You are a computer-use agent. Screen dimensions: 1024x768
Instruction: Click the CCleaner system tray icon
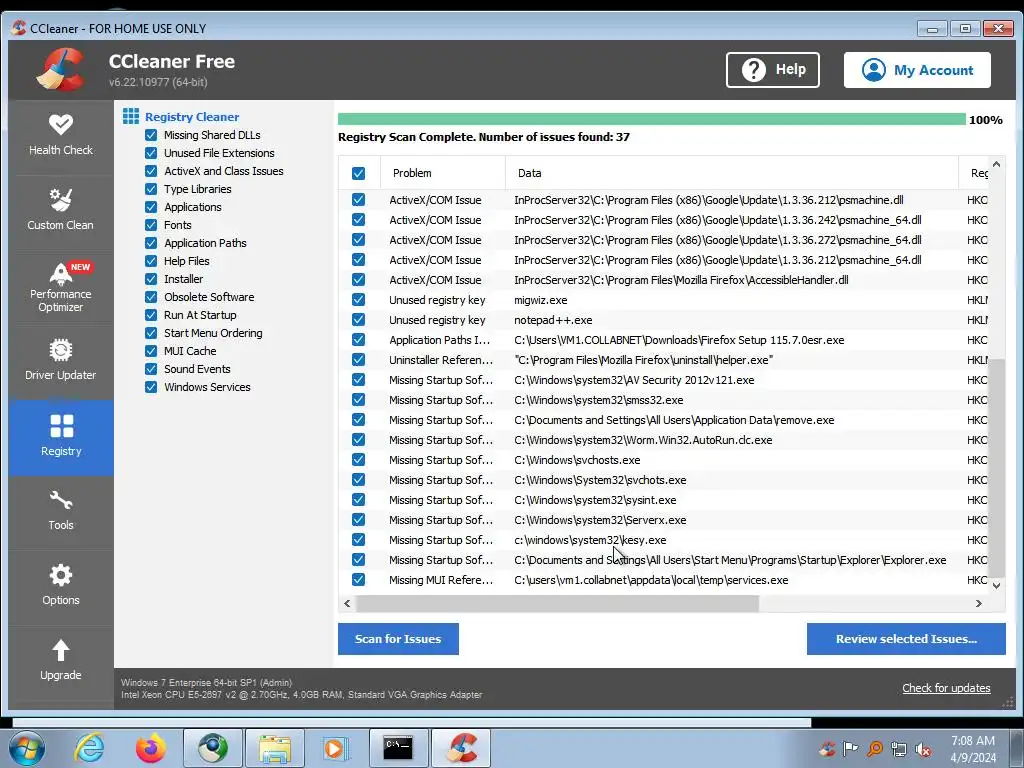[x=827, y=749]
